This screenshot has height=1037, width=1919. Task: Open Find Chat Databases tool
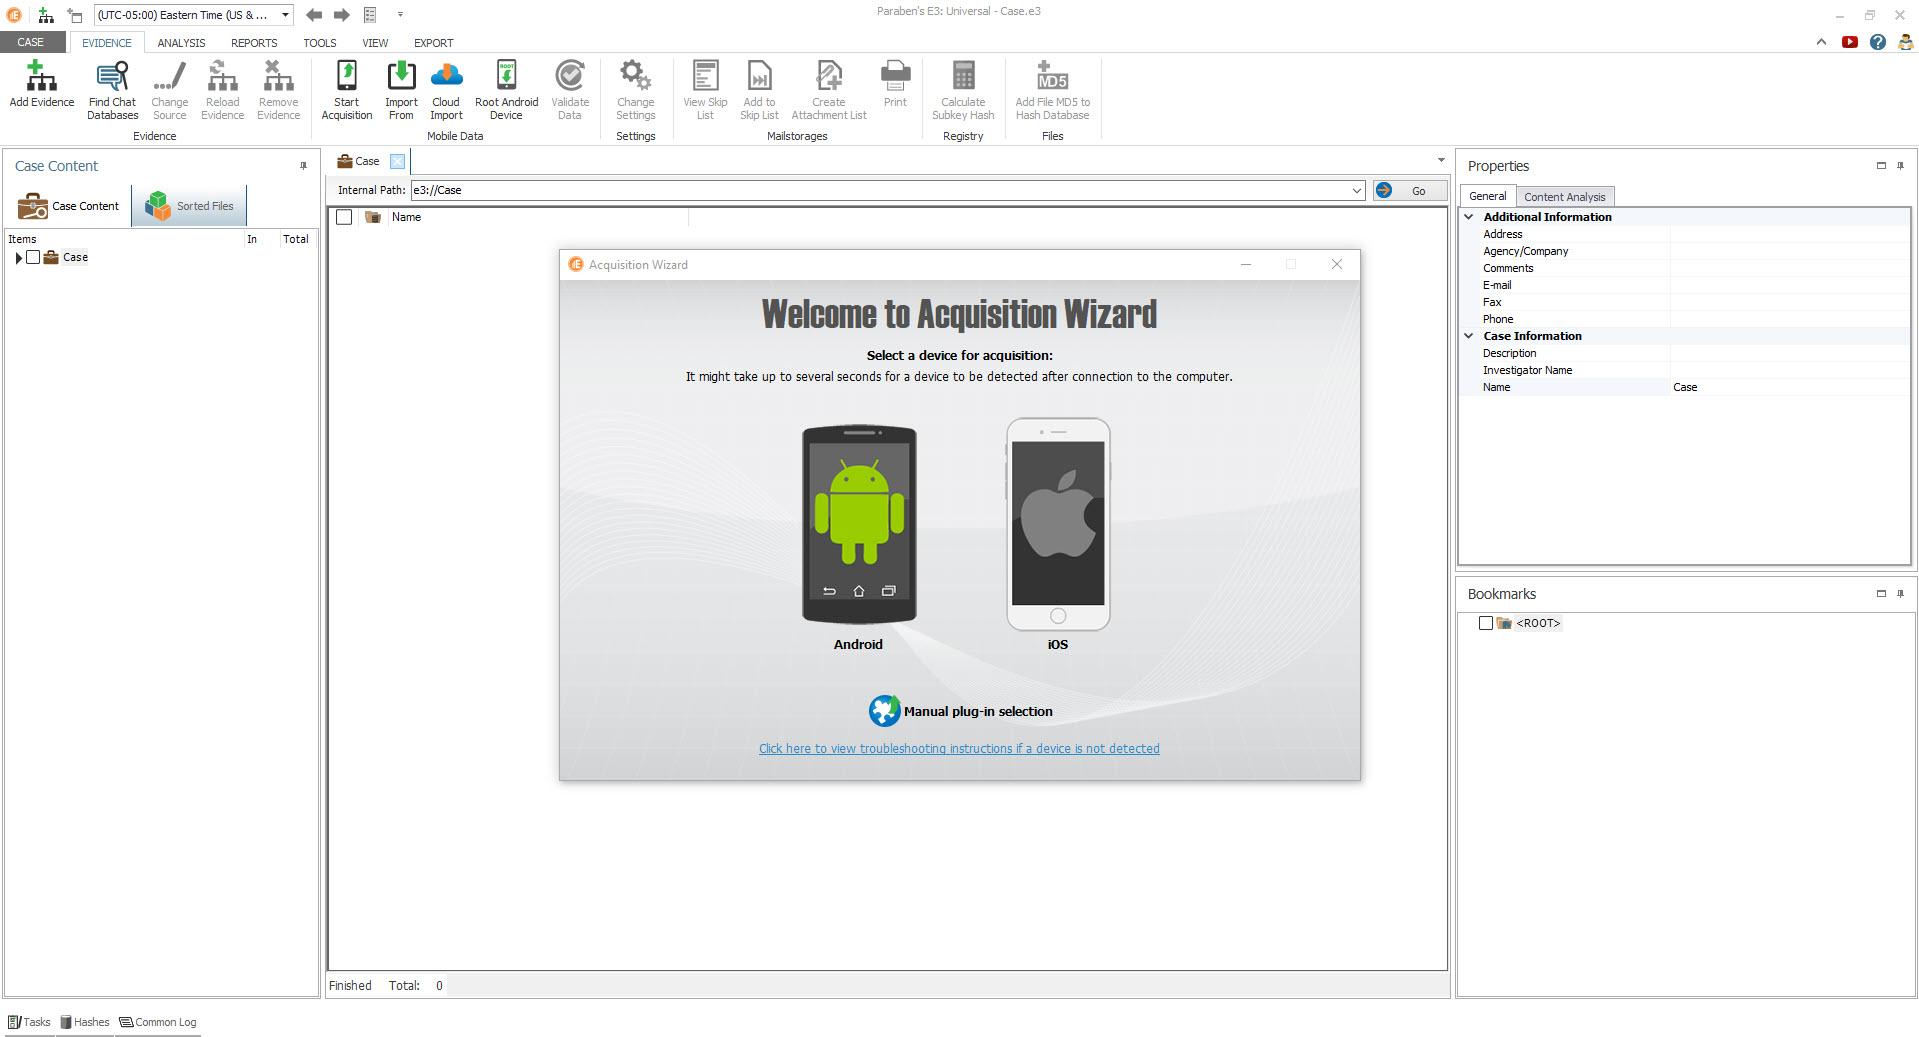(112, 90)
